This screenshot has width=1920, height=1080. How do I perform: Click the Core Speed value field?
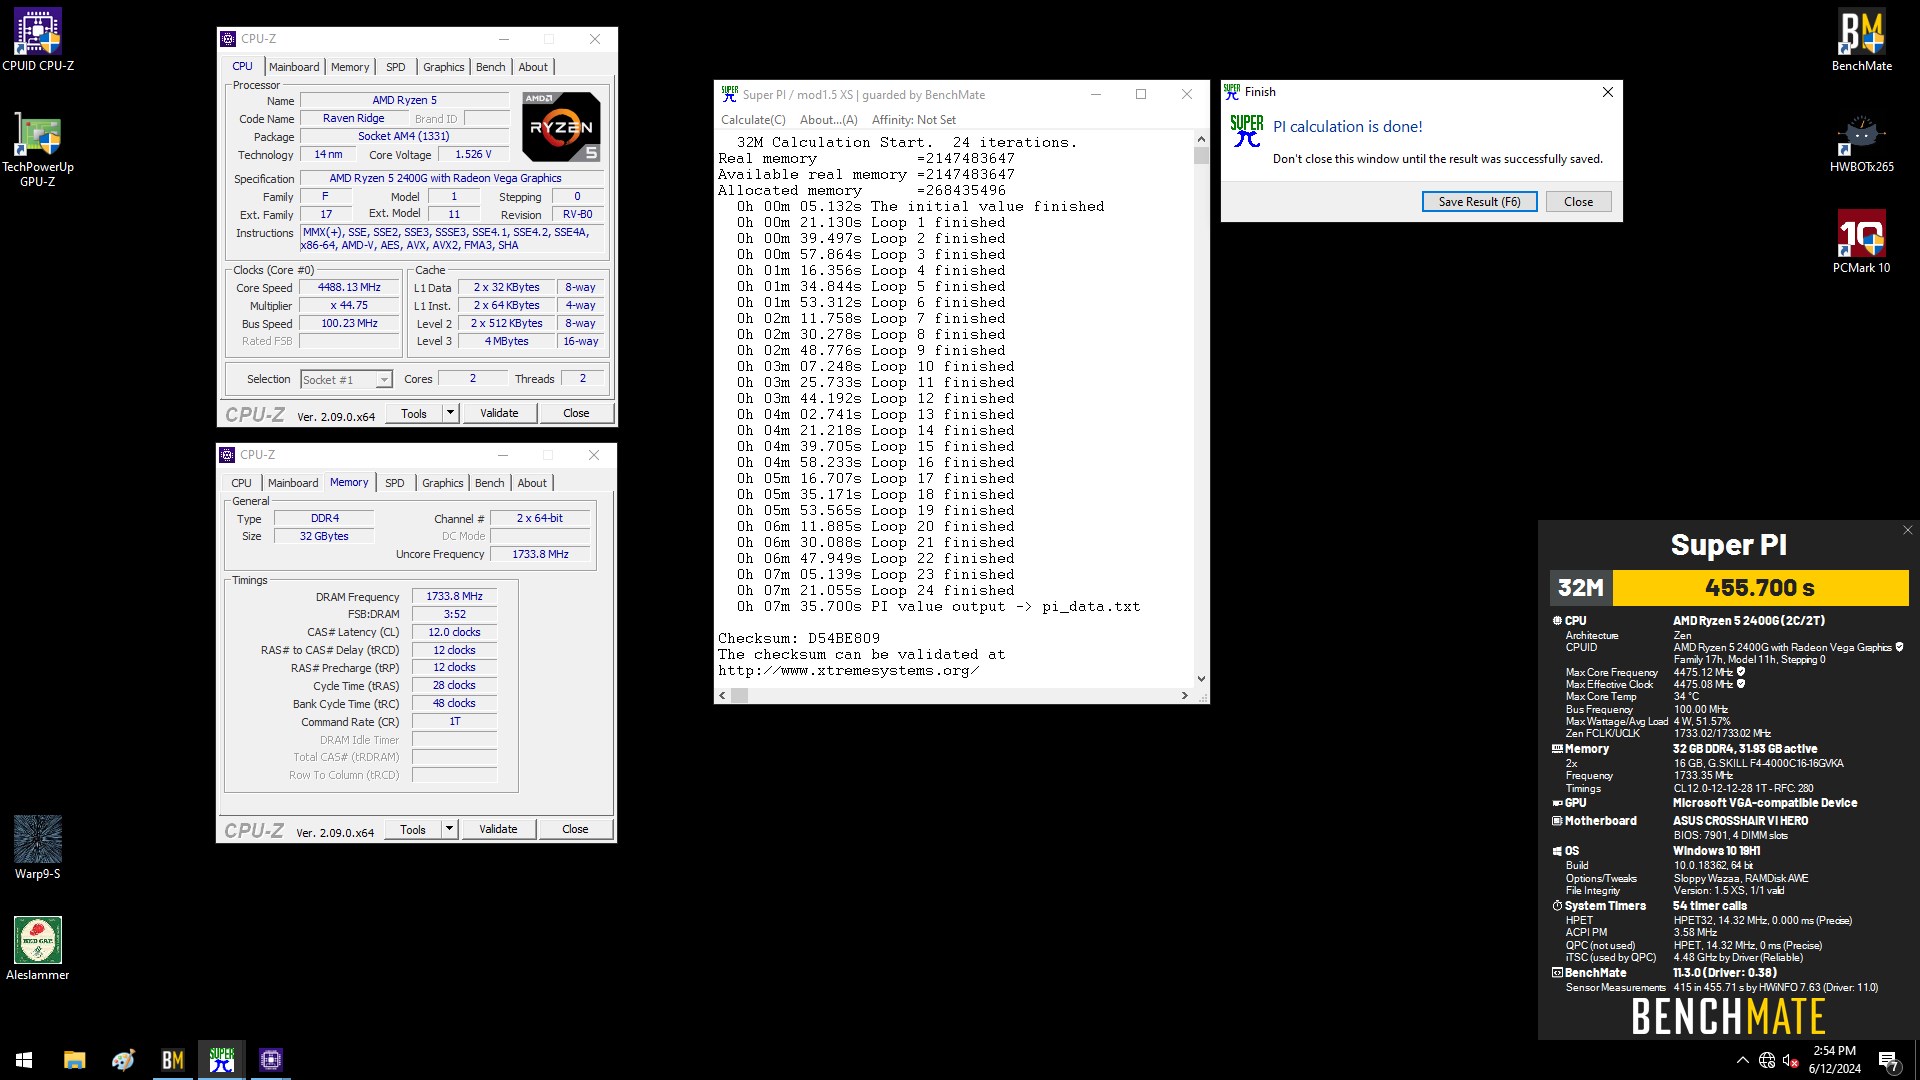pyautogui.click(x=349, y=288)
